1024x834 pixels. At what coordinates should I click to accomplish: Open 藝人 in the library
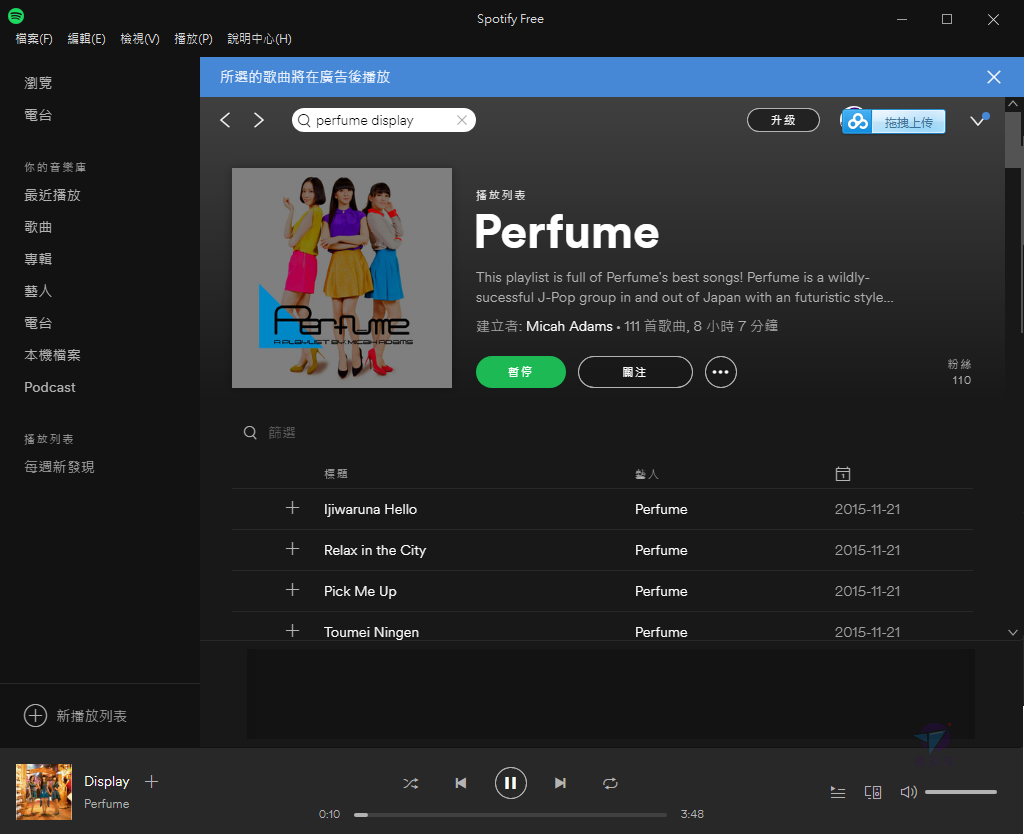(x=38, y=291)
